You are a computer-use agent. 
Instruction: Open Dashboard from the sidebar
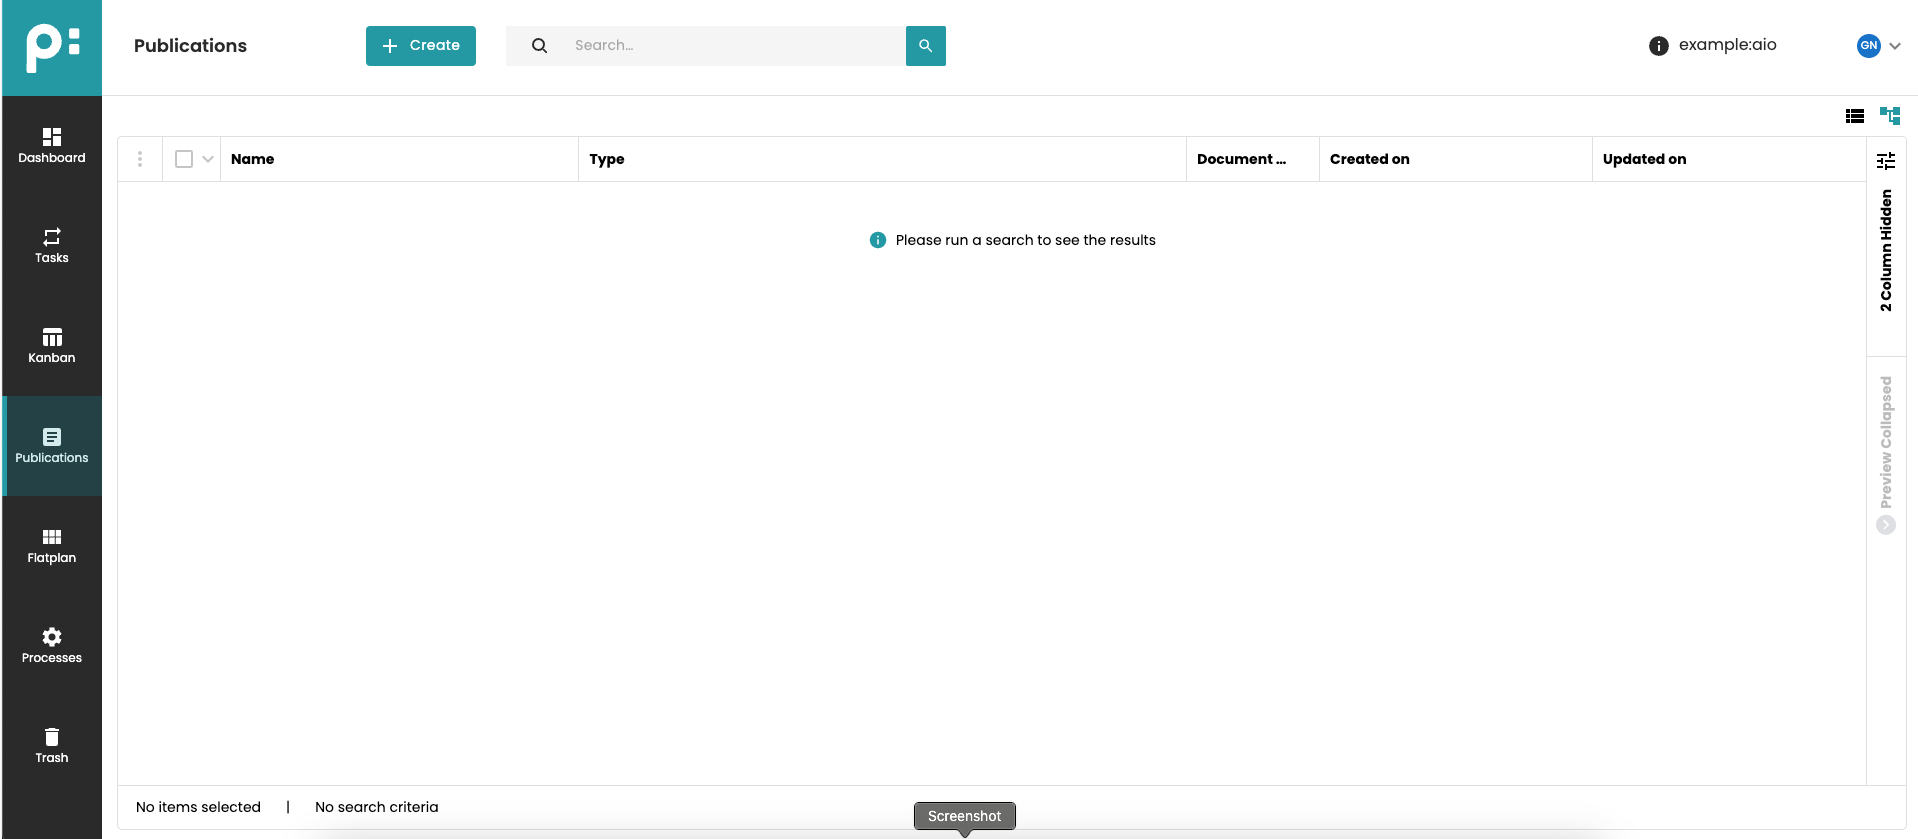pos(52,146)
